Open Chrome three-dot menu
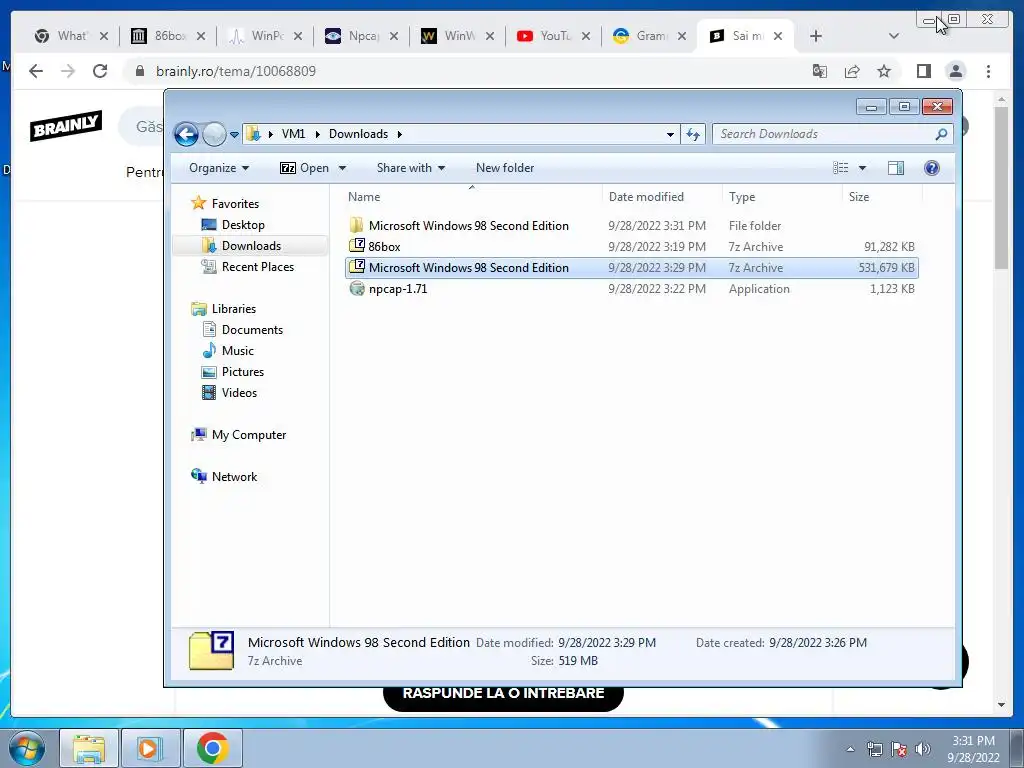This screenshot has height=768, width=1024. pos(988,71)
